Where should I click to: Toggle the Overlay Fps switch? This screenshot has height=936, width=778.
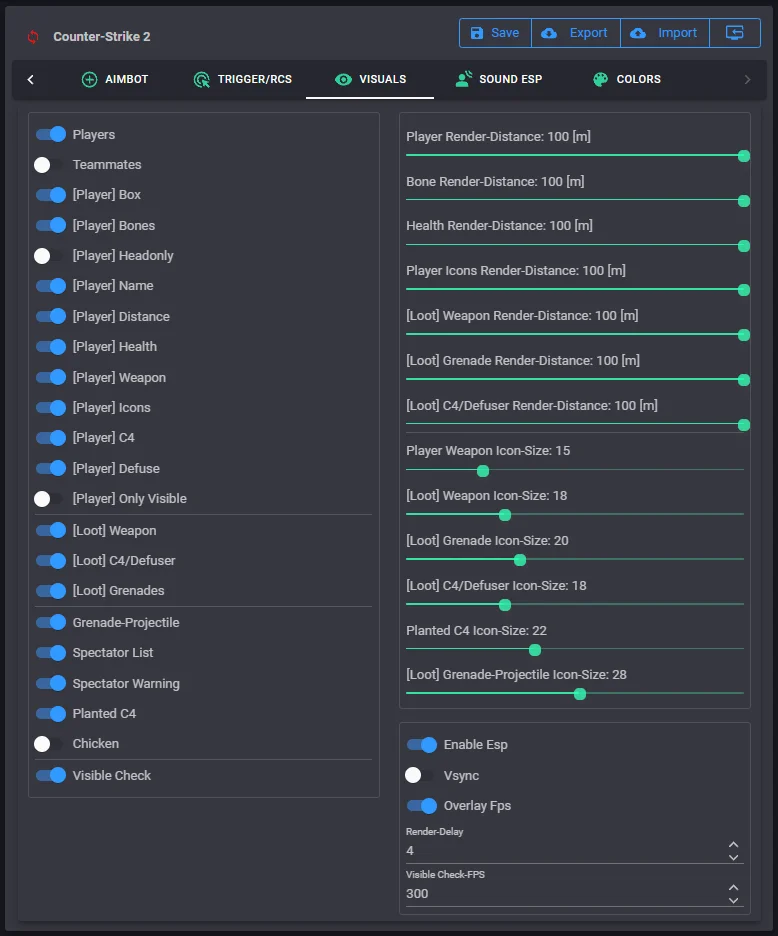[422, 806]
